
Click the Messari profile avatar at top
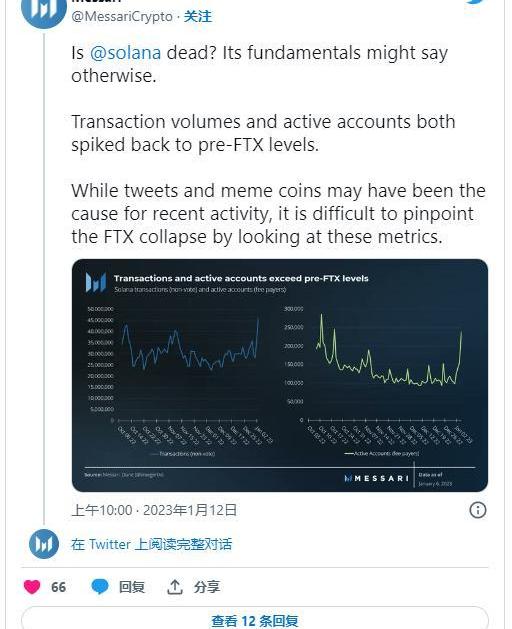point(43,9)
